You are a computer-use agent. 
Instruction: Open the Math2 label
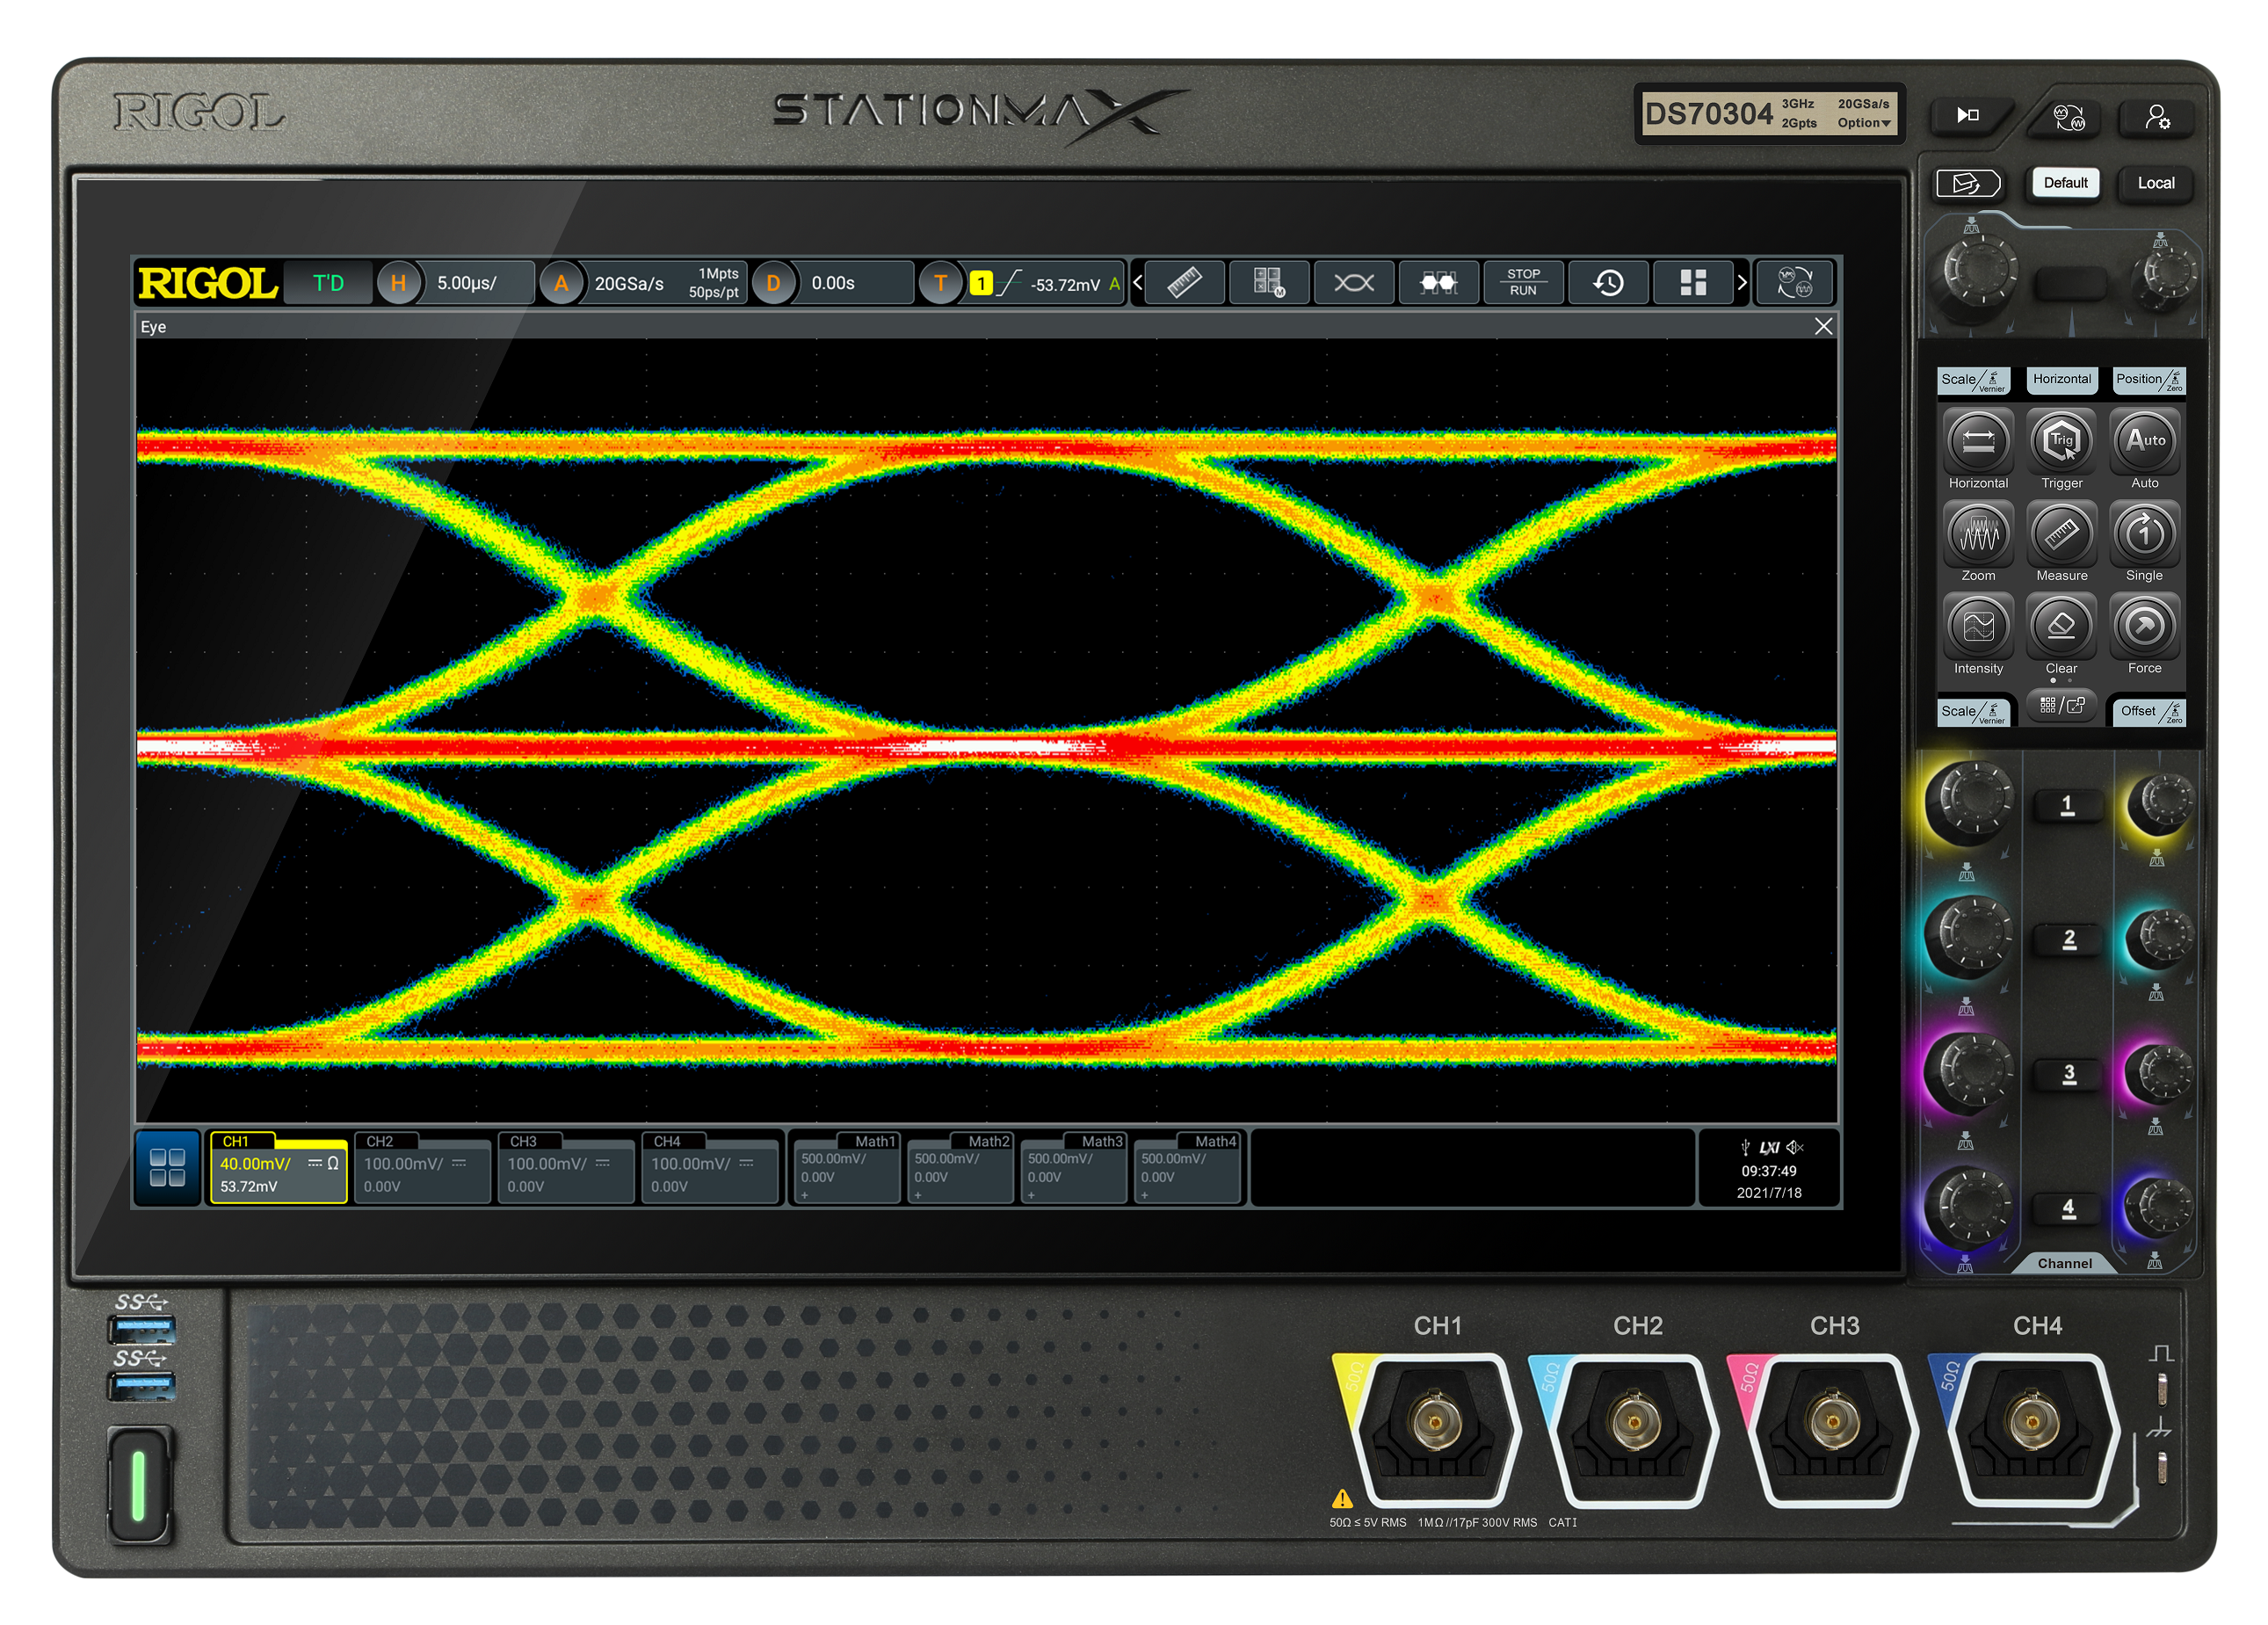click(961, 1167)
